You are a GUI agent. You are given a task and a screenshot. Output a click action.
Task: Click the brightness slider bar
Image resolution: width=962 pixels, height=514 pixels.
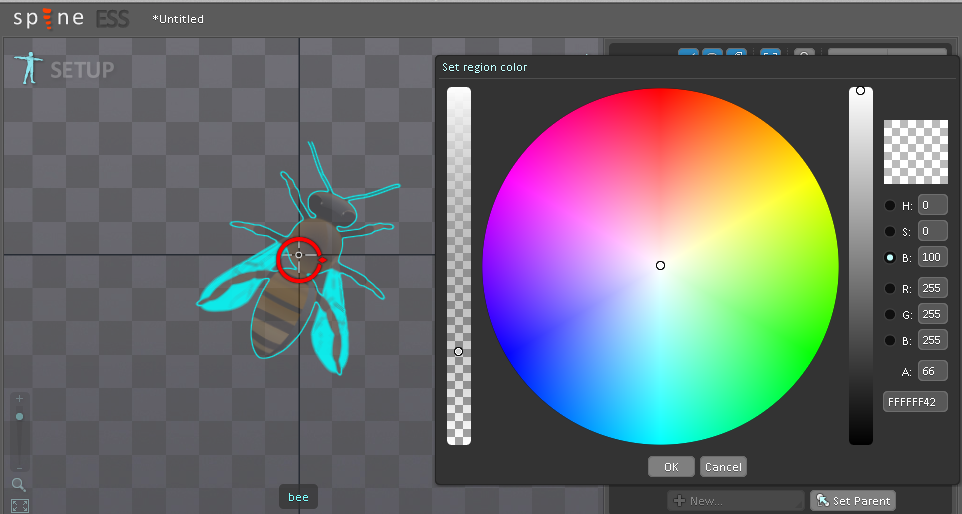tap(860, 265)
